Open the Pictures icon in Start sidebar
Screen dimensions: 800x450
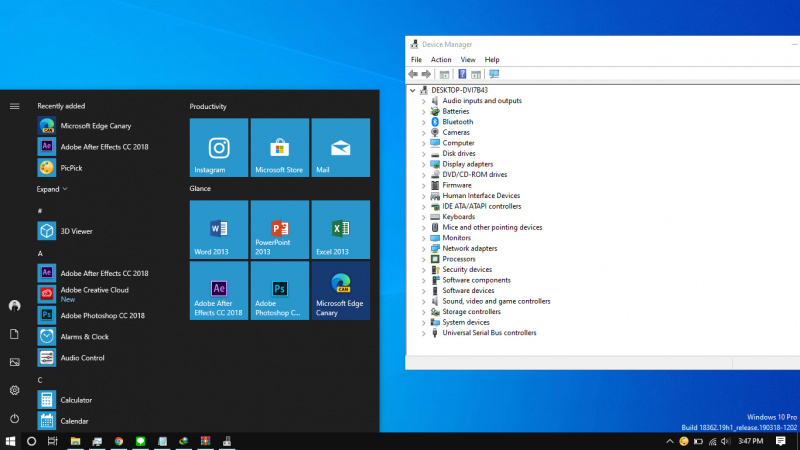(x=14, y=362)
